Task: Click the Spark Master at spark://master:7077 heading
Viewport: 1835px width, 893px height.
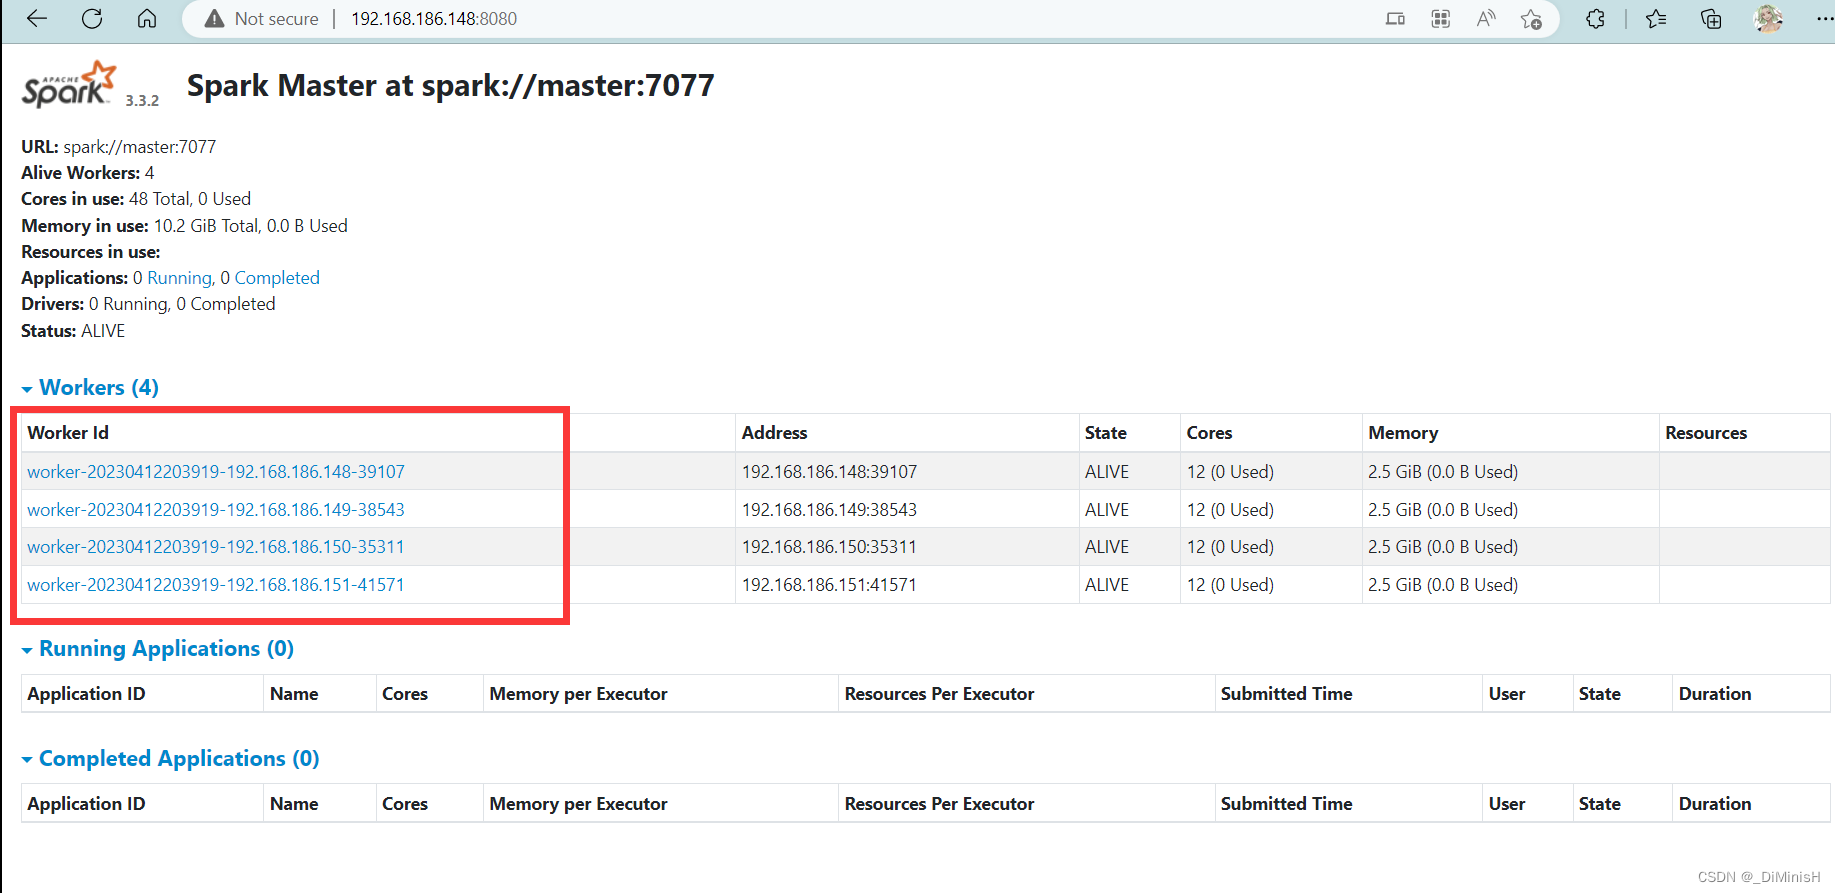Action: click(x=451, y=86)
